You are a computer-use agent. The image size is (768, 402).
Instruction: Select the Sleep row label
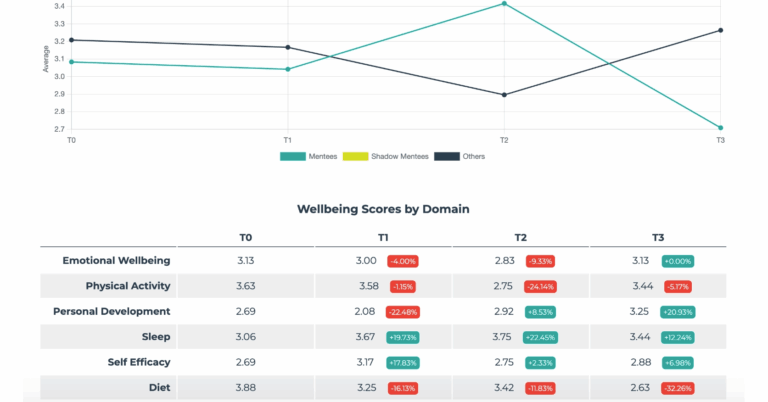[156, 337]
